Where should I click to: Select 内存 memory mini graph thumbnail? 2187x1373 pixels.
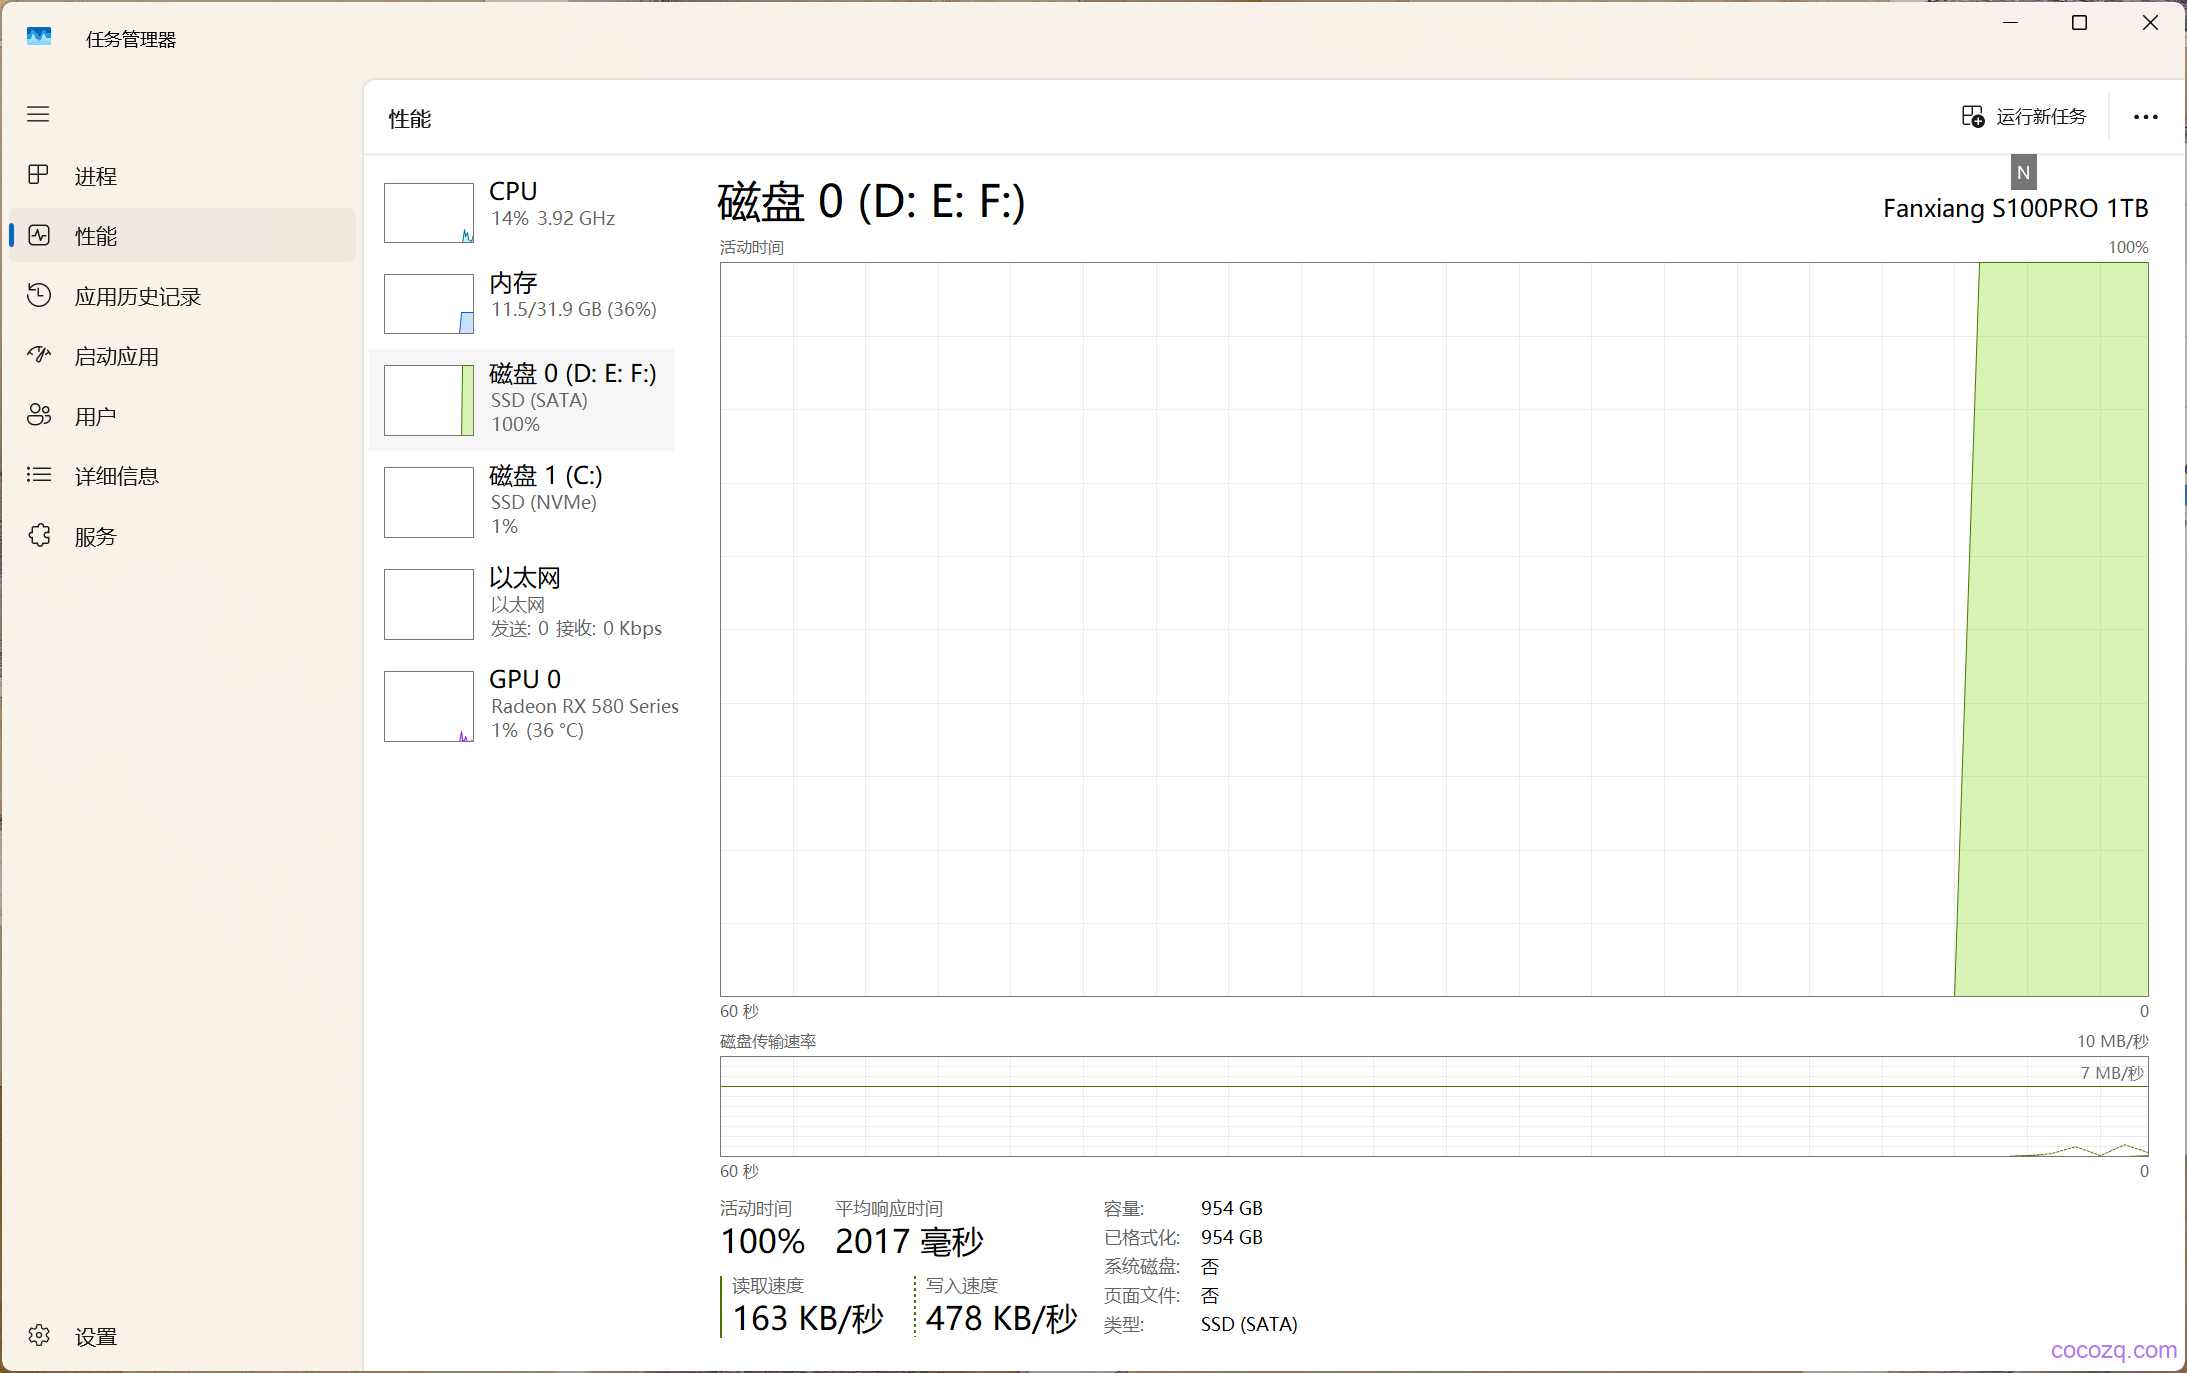pos(429,304)
